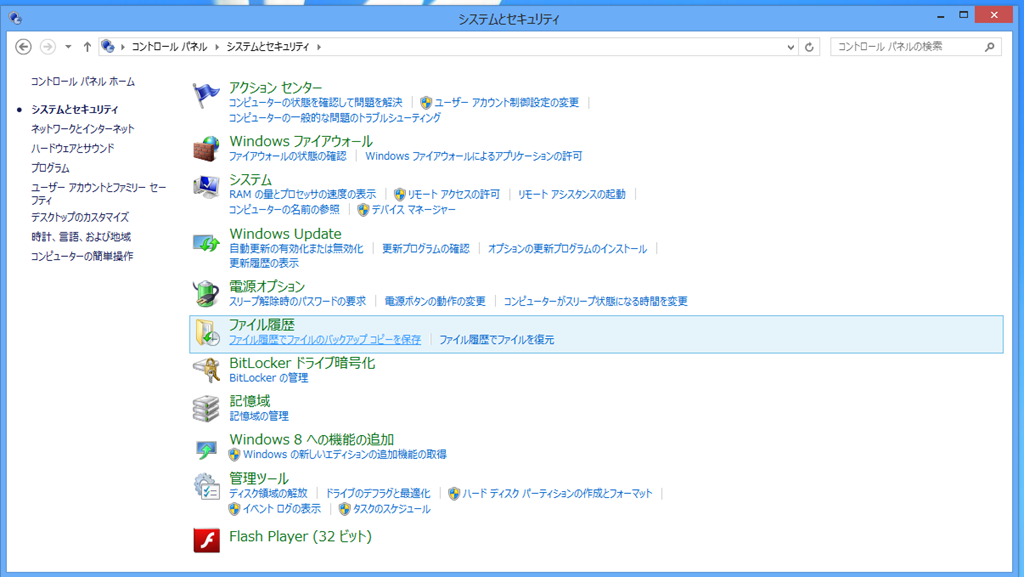Select ハードウェアとサウンド in sidebar
Screen dimensions: 1024x577
coord(72,148)
